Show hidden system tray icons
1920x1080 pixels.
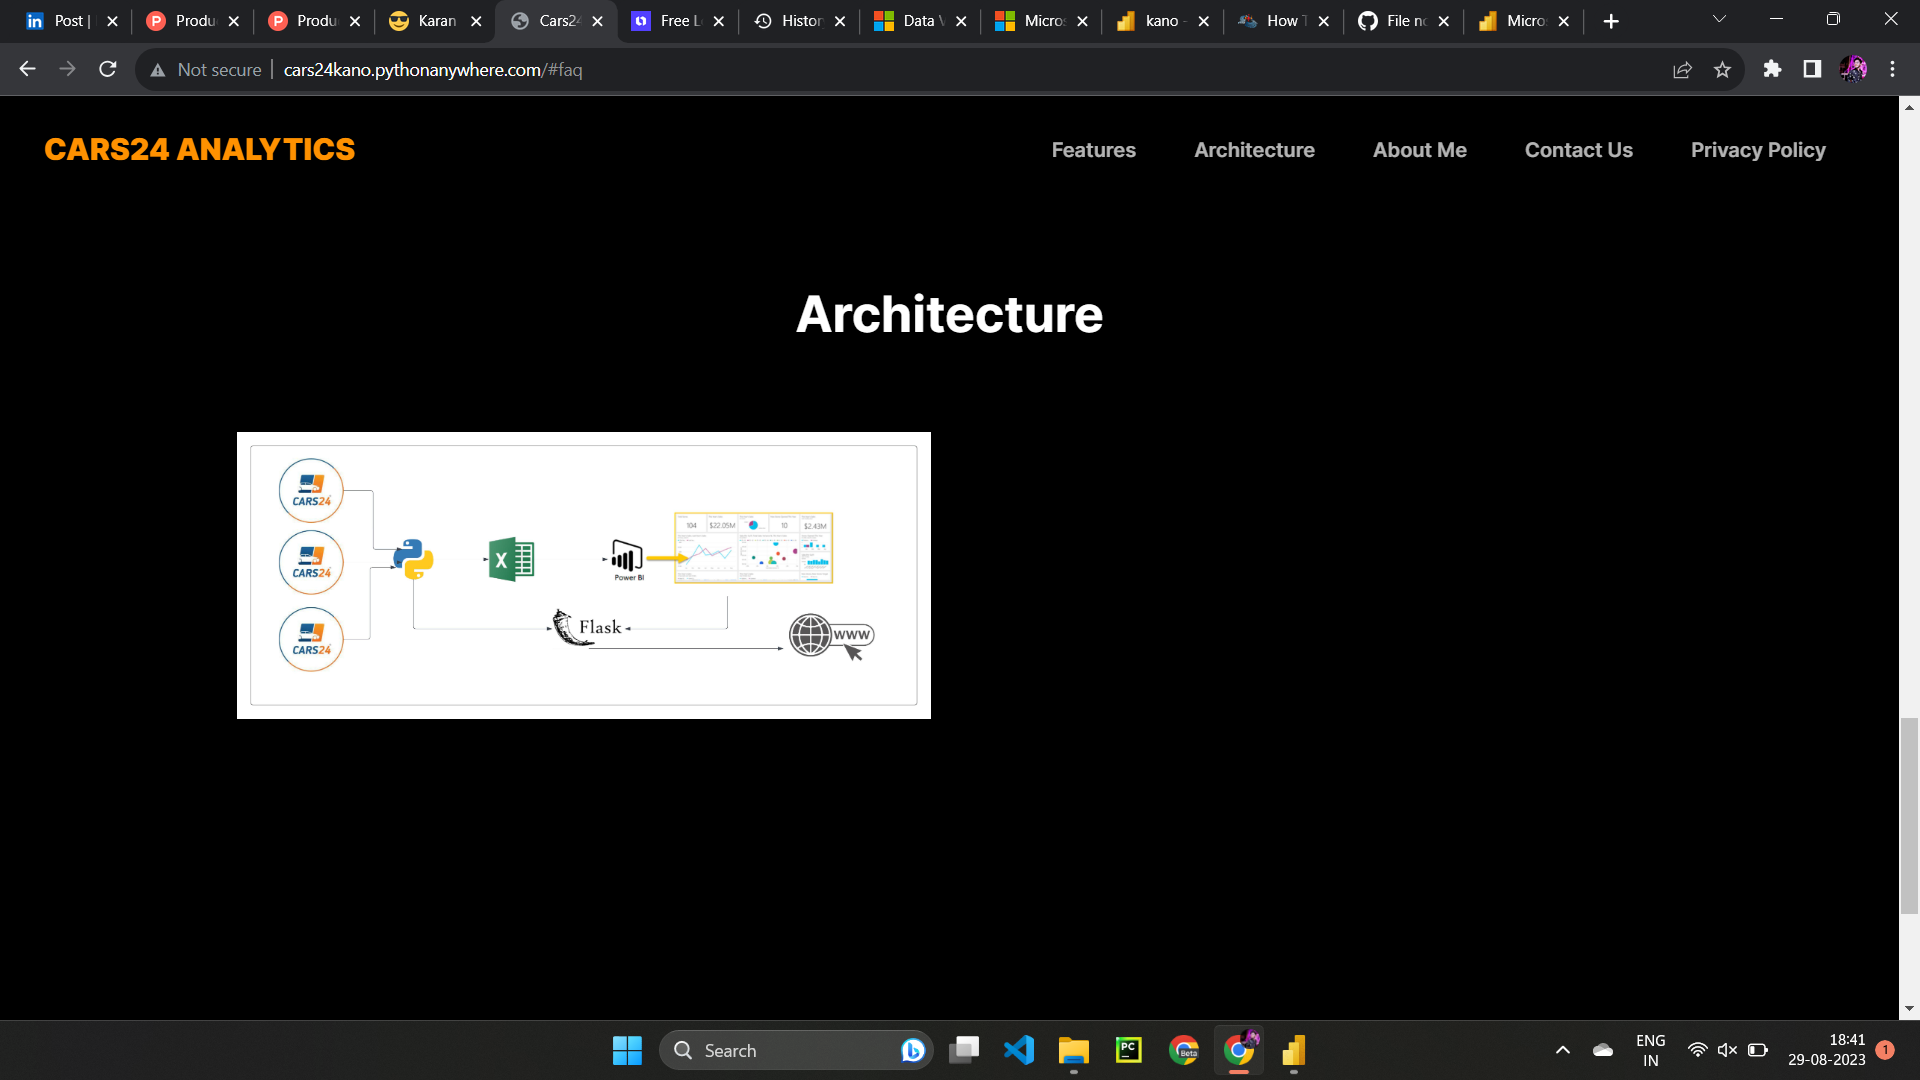point(1562,1050)
